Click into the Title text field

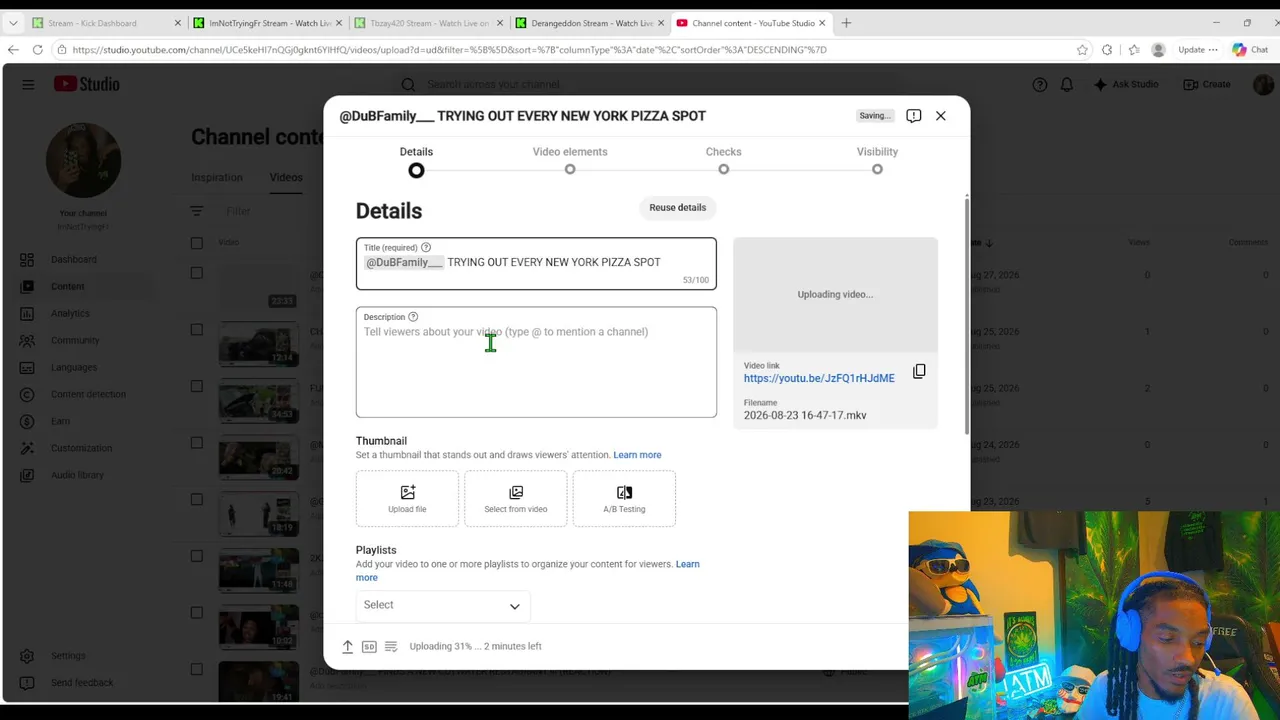[536, 264]
